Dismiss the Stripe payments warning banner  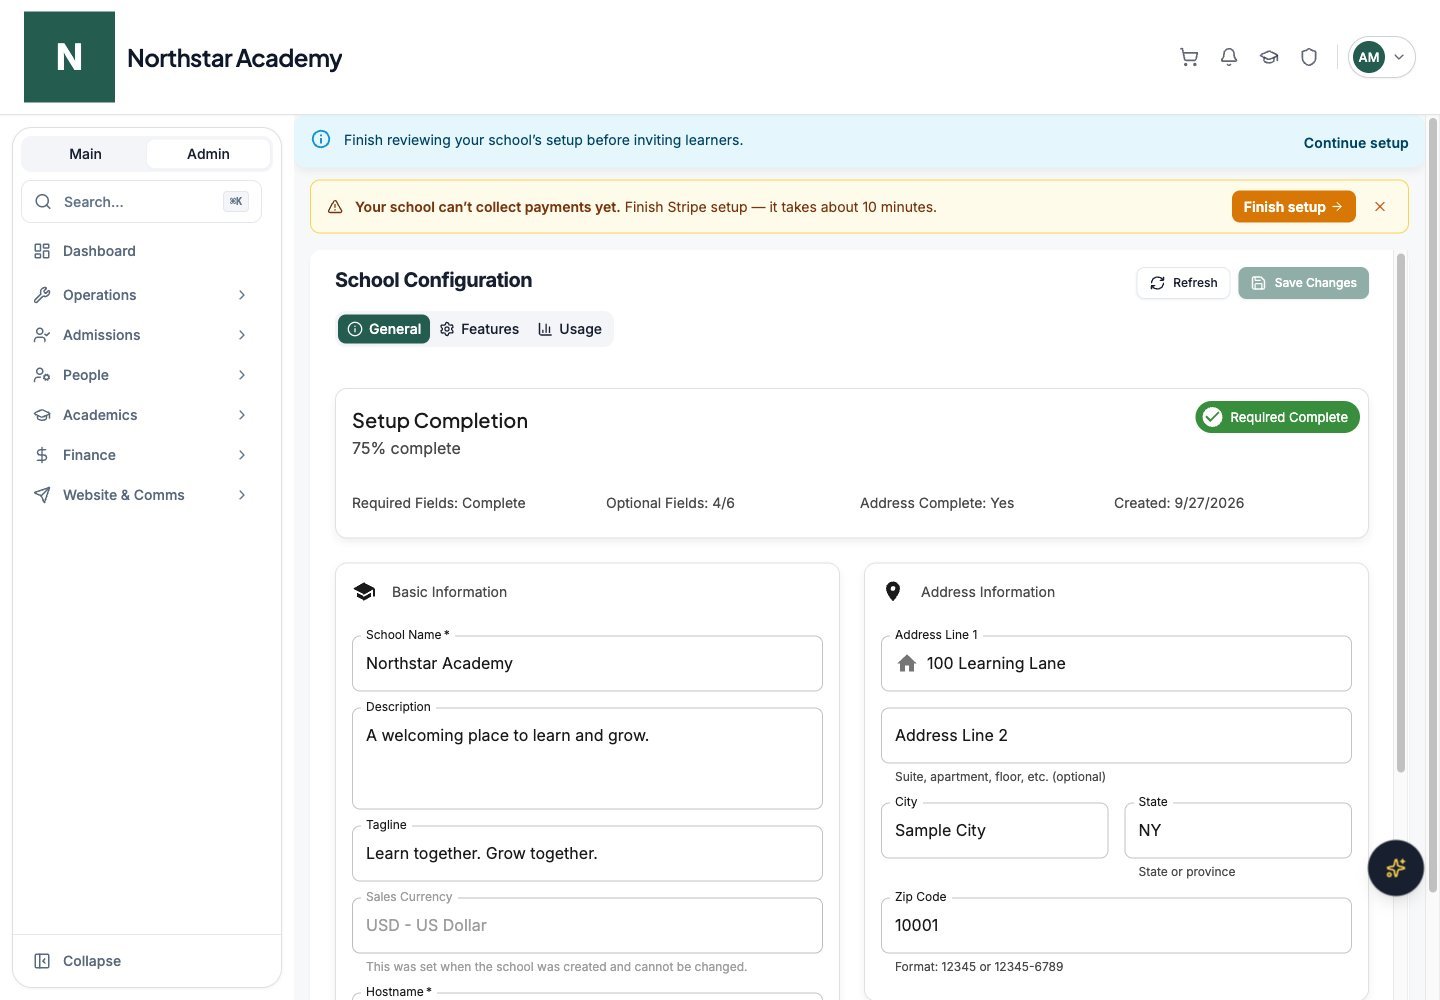(1380, 207)
